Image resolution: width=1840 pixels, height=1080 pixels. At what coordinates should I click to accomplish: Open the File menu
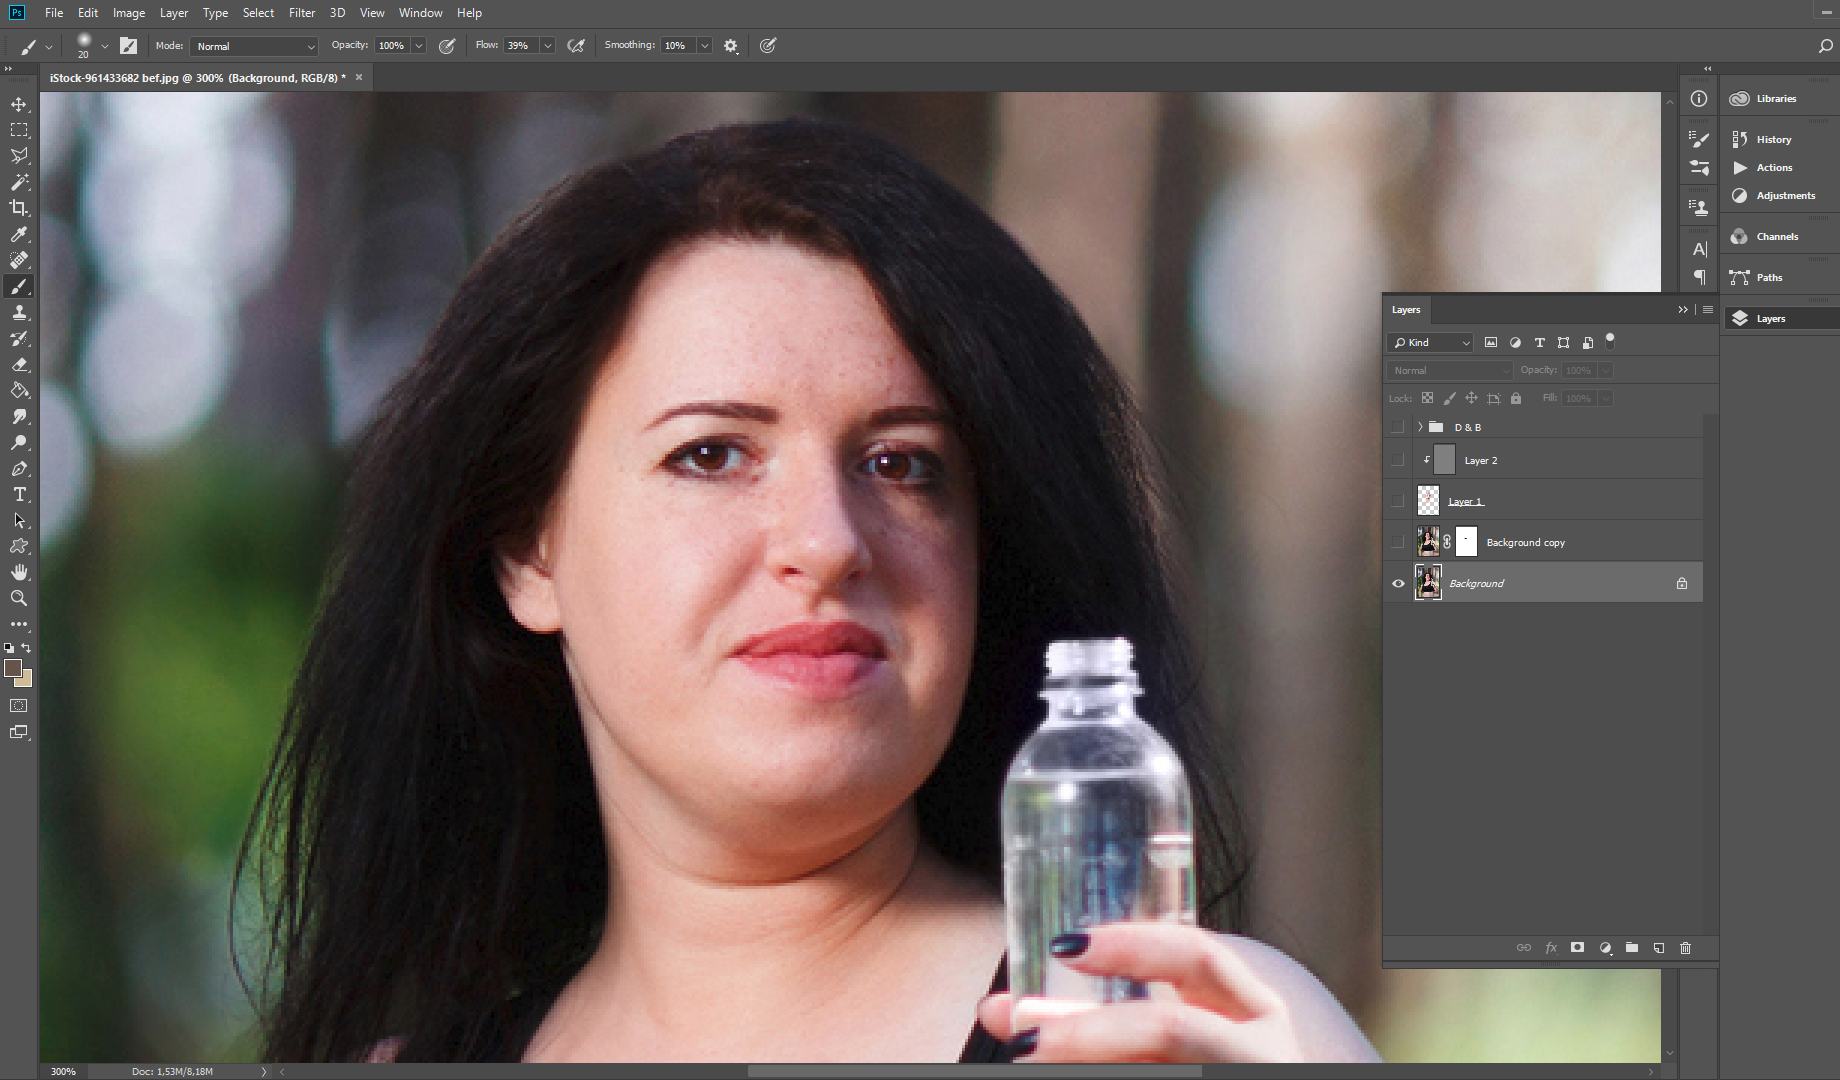point(54,13)
